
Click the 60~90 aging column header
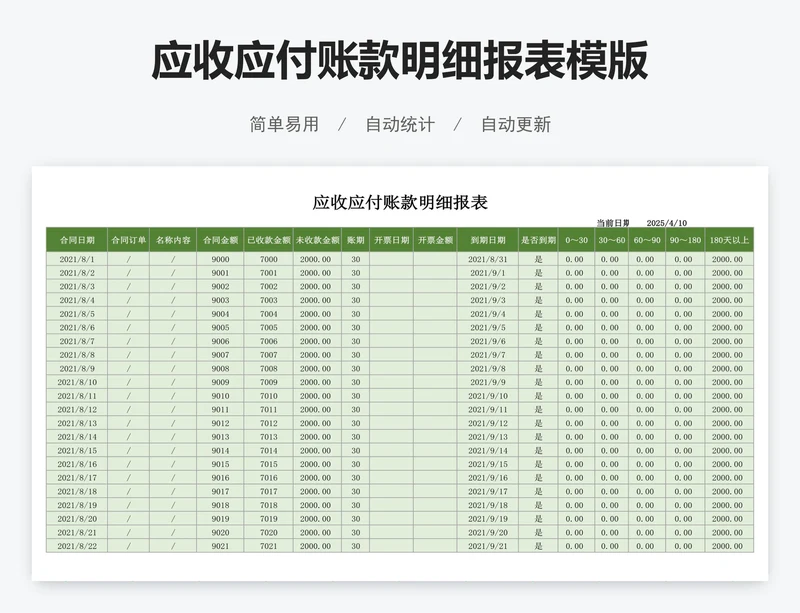point(647,240)
